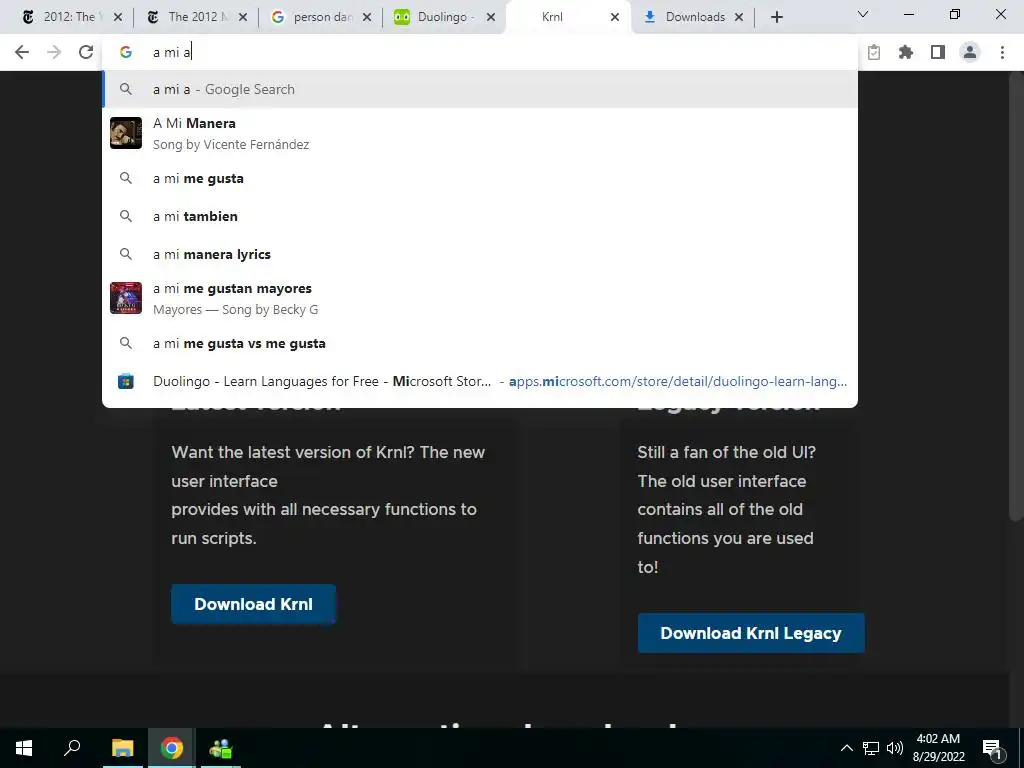The image size is (1024, 768).
Task: Open the notification center icon
Action: pyautogui.click(x=992, y=748)
